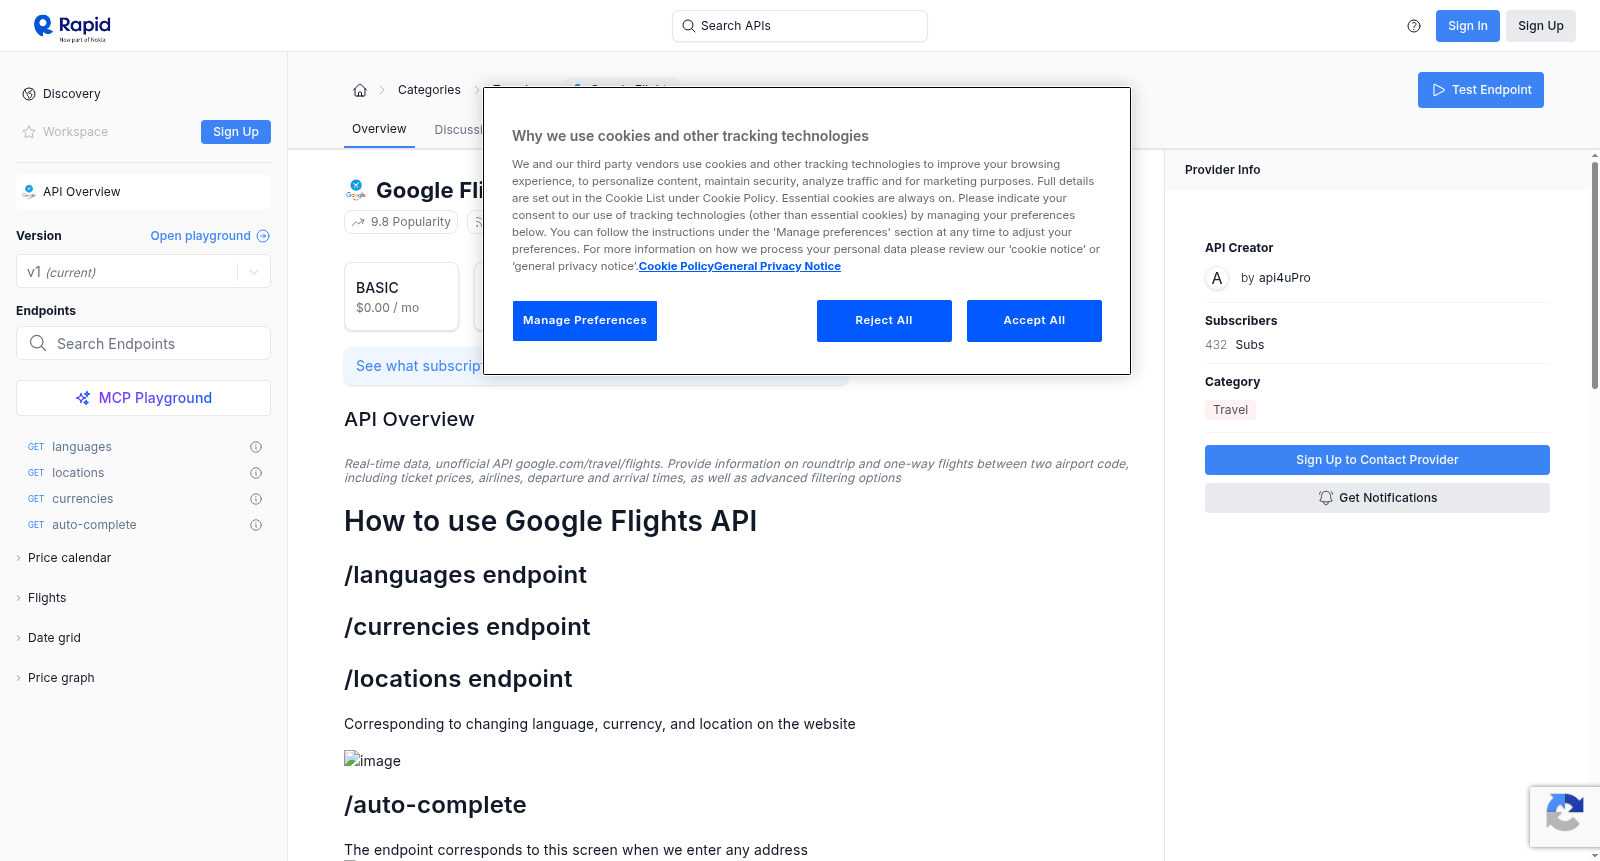Expand the Flights endpoint group
Viewport: 1600px width, 861px height.
47,598
